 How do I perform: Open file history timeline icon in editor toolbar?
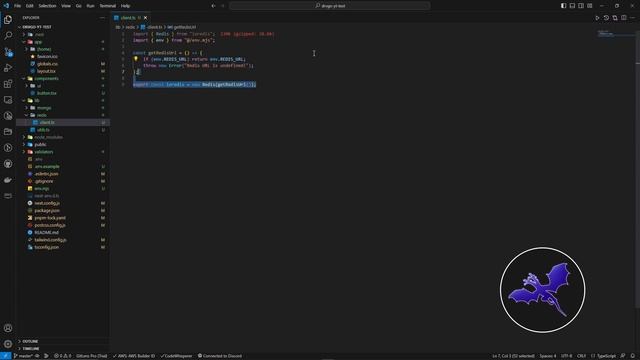pos(606,18)
